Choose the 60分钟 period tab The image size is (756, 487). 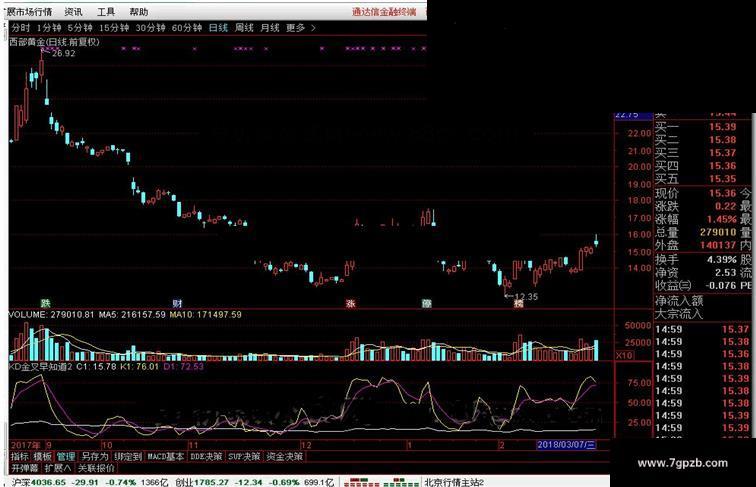click(187, 28)
